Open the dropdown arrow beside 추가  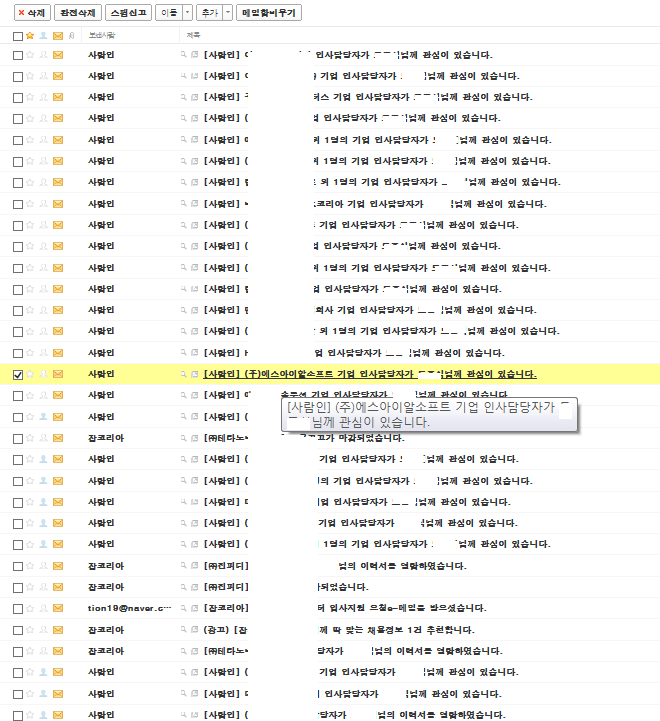pos(228,13)
